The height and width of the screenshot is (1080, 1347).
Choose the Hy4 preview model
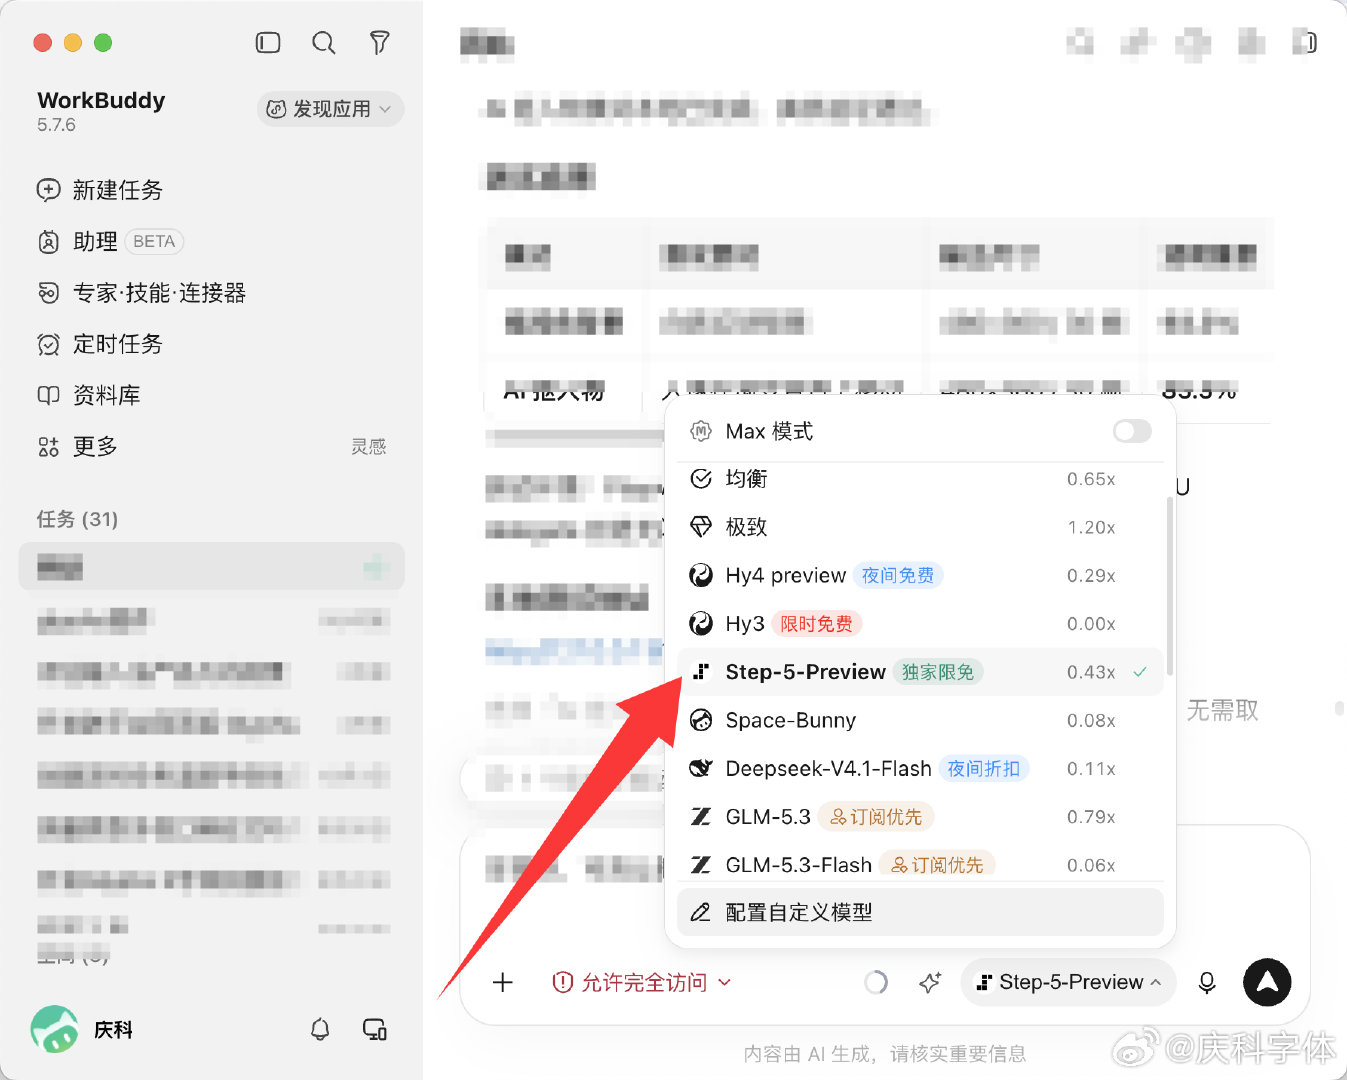pos(920,575)
